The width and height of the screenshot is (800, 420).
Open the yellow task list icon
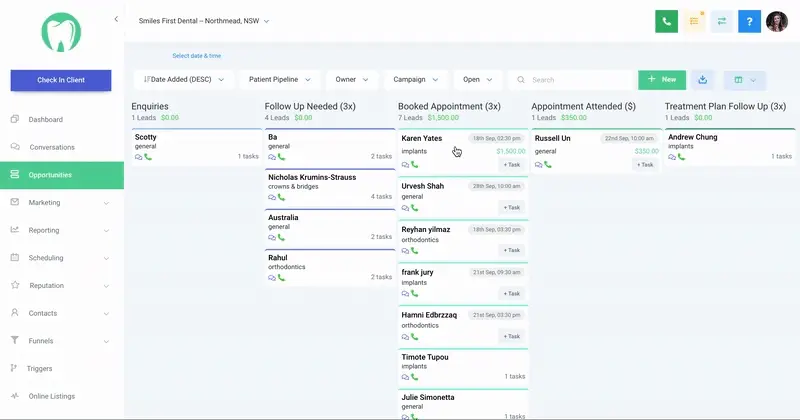pos(694,21)
